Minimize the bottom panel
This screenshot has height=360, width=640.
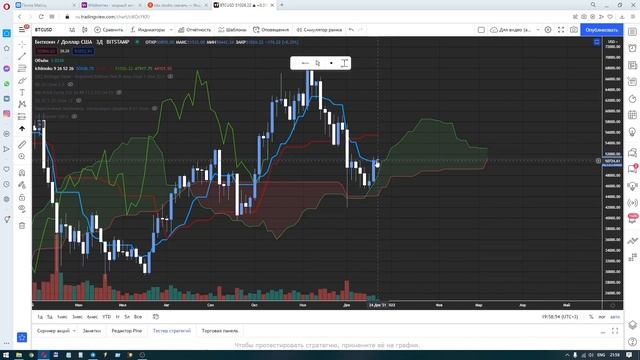[x=603, y=332]
